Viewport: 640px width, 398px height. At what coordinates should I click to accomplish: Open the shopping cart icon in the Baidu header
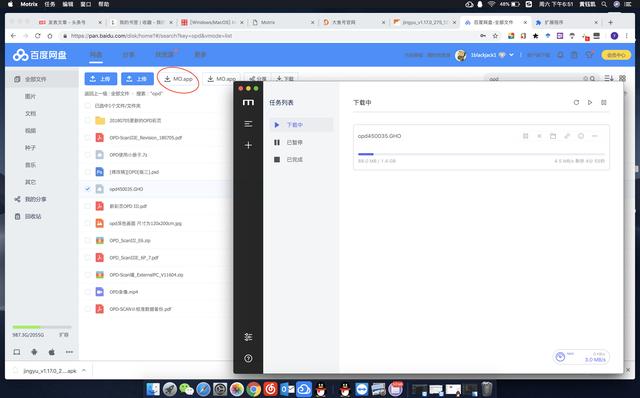tap(589, 55)
